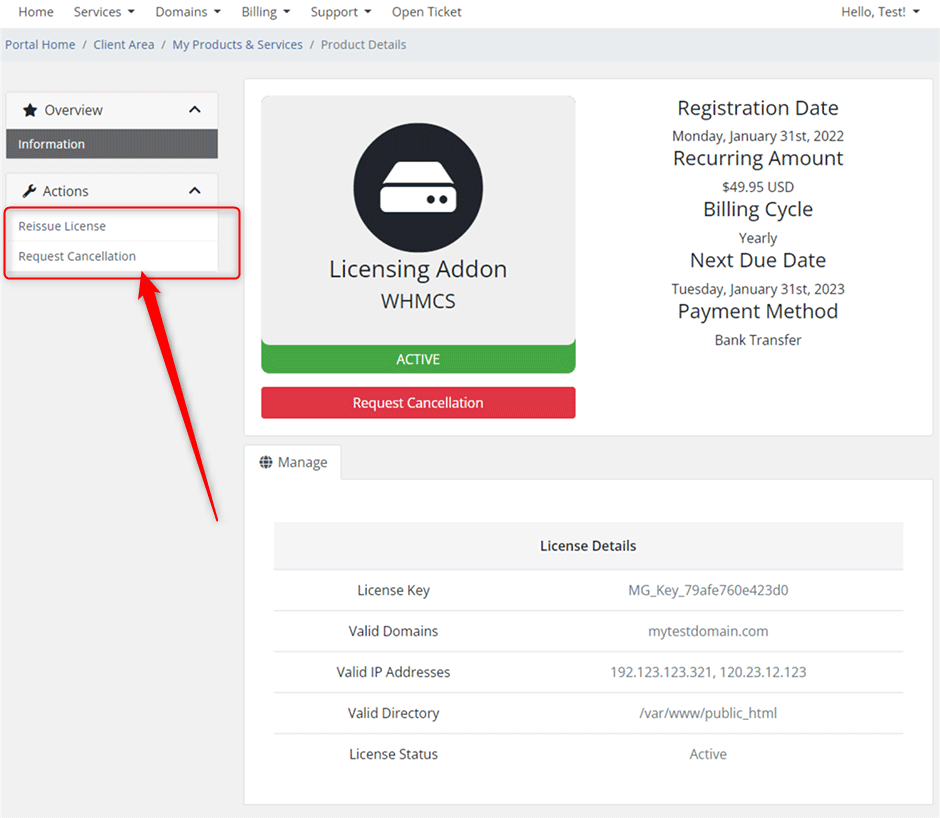This screenshot has width=940, height=818.
Task: Click the Yearly billing cycle value
Action: tap(758, 238)
